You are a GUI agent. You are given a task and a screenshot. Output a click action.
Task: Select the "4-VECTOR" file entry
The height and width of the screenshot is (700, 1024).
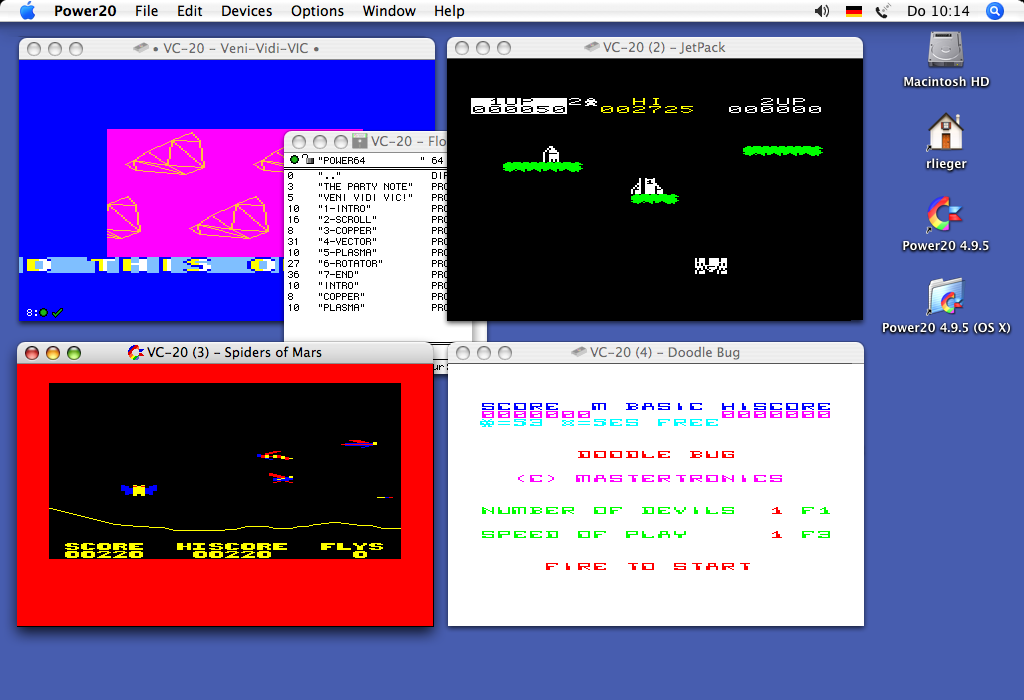pos(366,242)
